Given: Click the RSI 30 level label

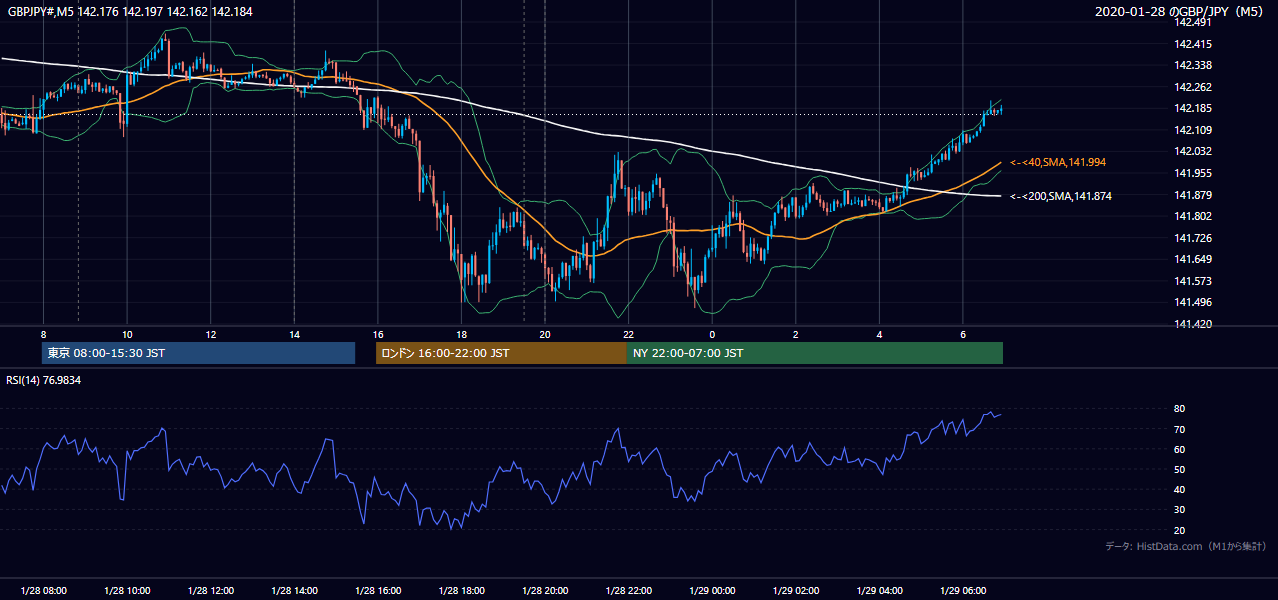Looking at the screenshot, I should tap(1180, 510).
